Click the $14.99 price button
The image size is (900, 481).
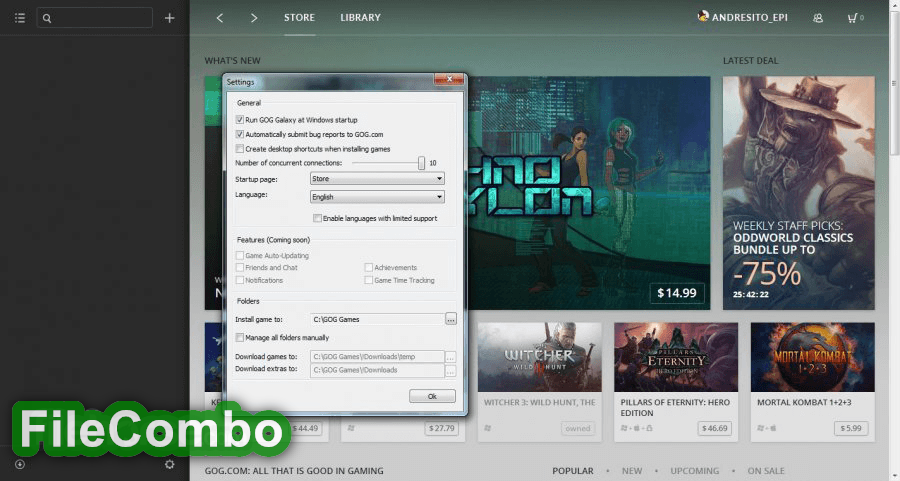click(x=677, y=293)
